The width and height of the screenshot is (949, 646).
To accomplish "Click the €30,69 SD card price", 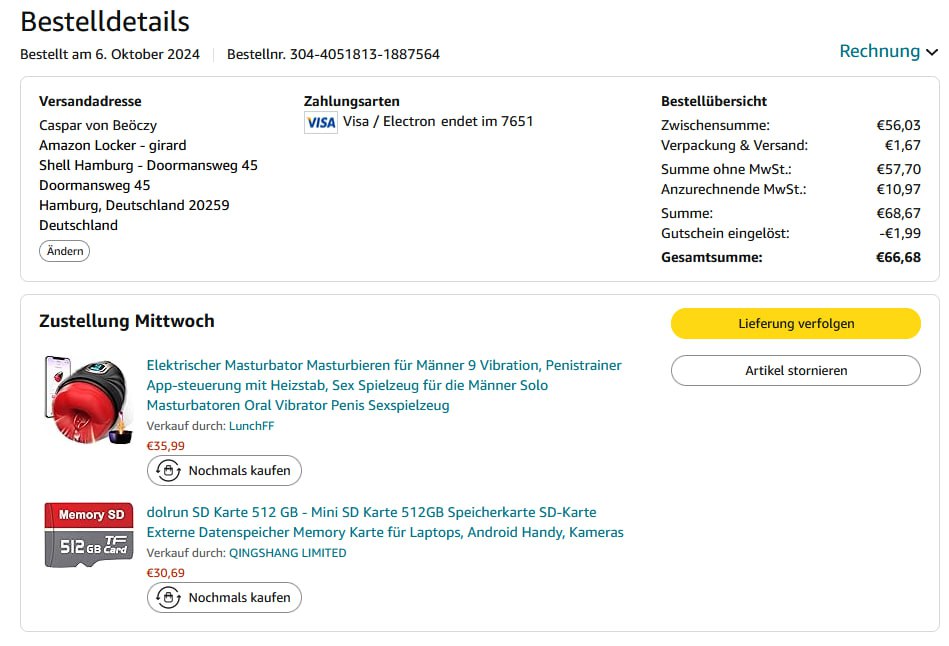I will click(166, 573).
